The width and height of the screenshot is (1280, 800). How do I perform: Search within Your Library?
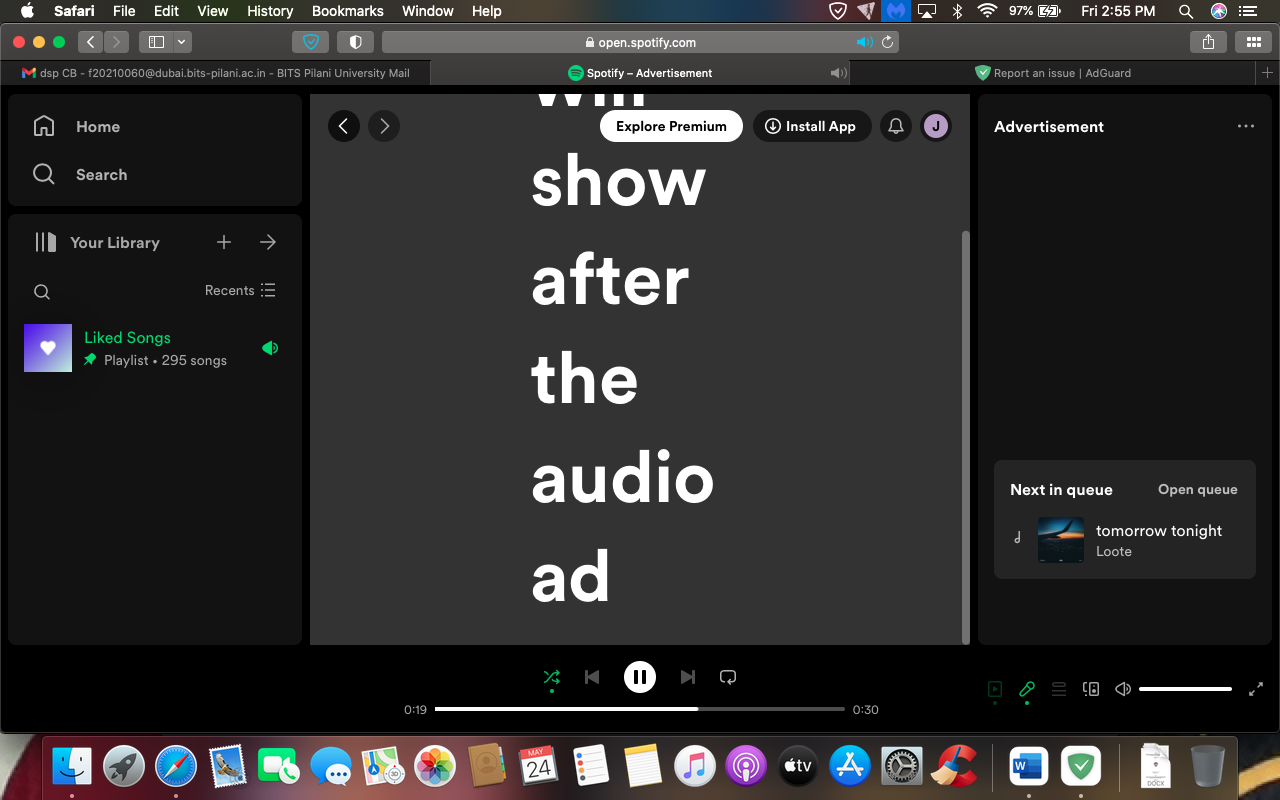pyautogui.click(x=41, y=291)
